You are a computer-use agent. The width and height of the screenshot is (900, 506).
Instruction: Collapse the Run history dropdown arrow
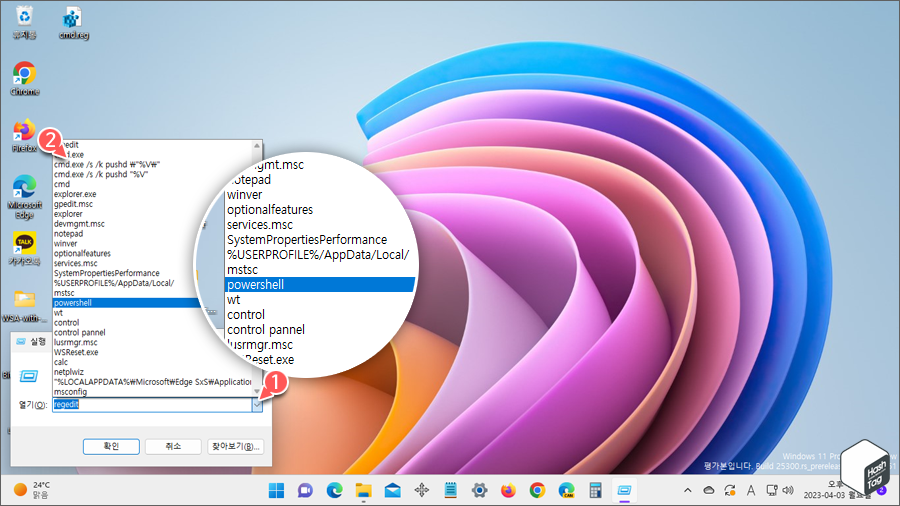257,405
